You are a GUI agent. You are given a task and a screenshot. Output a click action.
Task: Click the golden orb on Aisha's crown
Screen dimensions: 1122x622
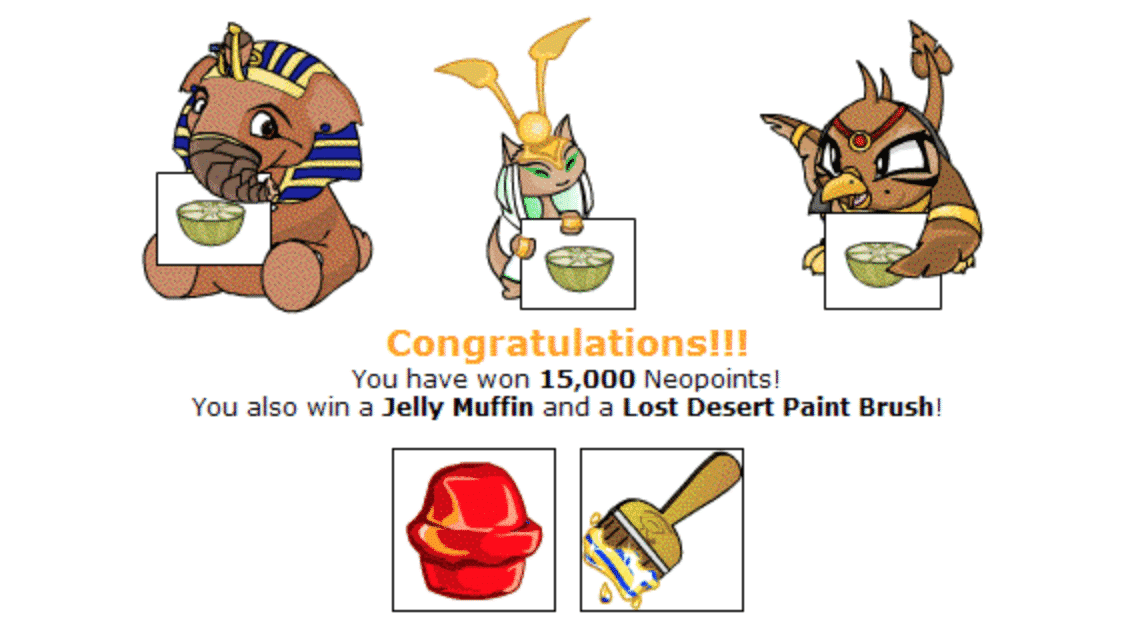pyautogui.click(x=534, y=128)
